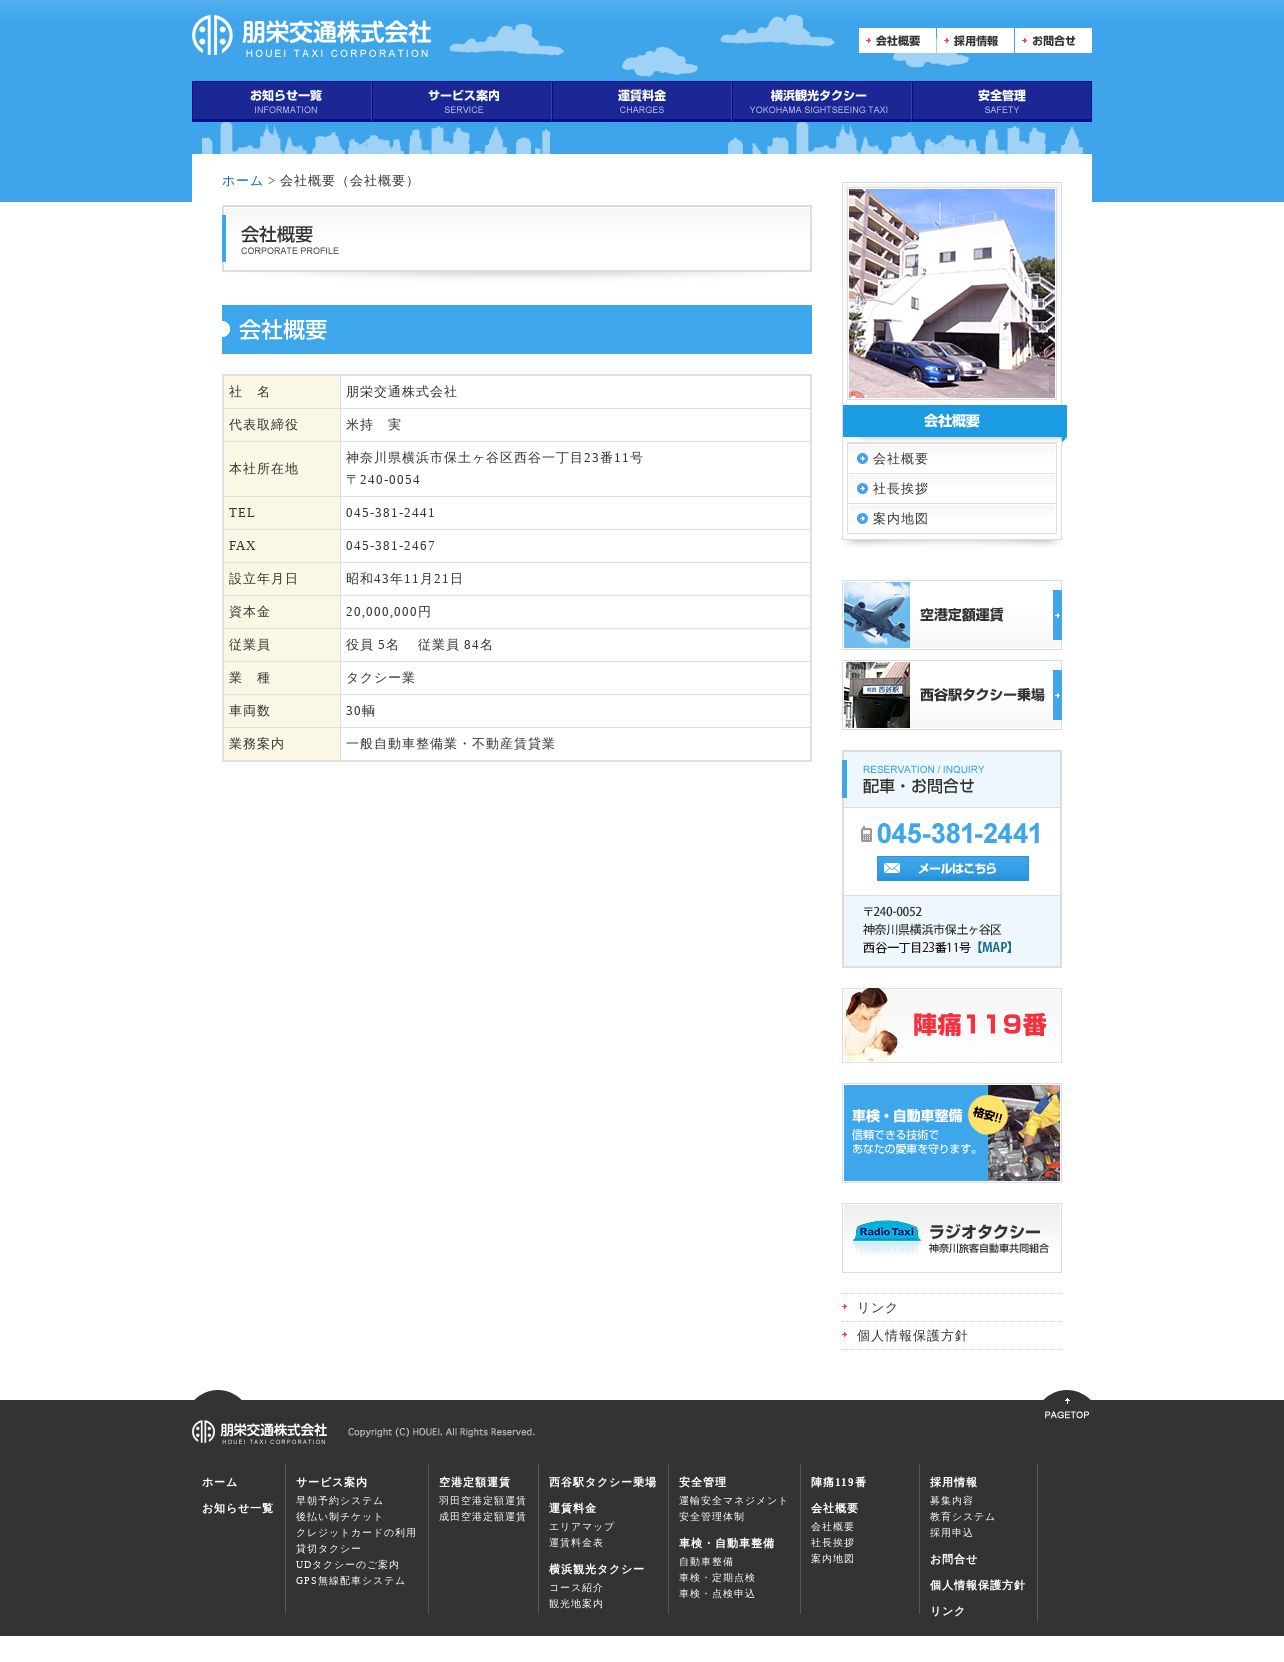
Task: Open the 陣痛119番 banner
Action: (952, 1025)
